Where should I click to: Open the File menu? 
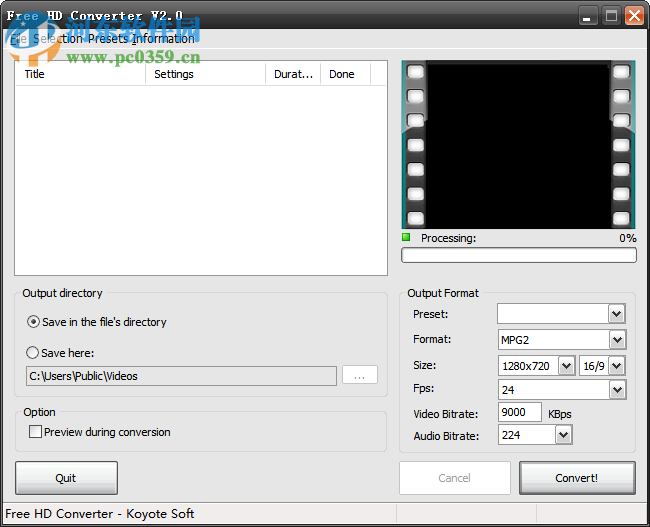click(x=18, y=39)
